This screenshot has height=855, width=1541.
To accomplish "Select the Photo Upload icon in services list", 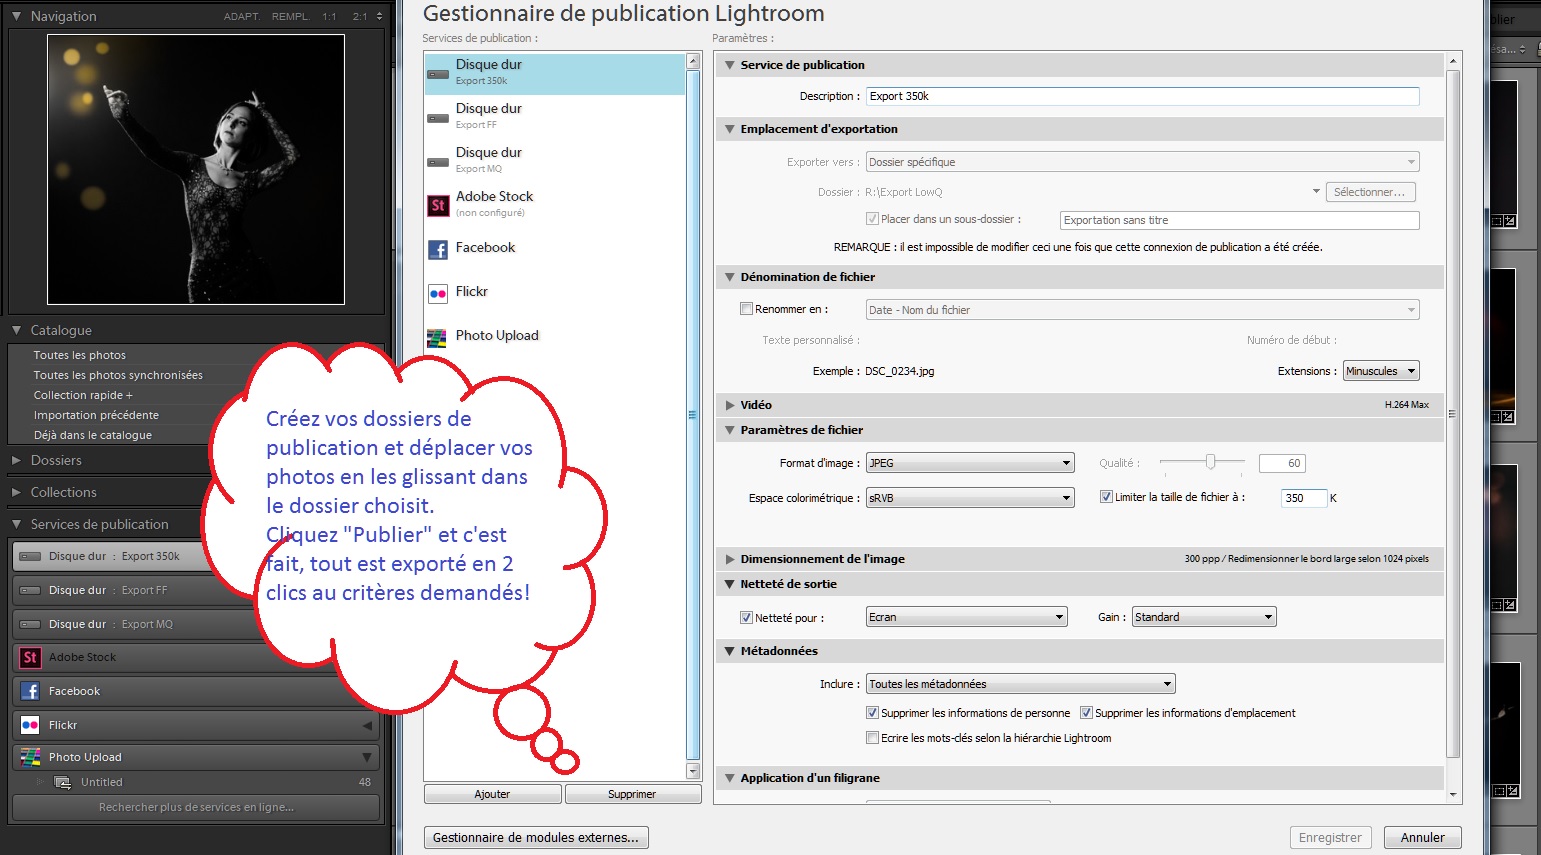I will (x=437, y=337).
